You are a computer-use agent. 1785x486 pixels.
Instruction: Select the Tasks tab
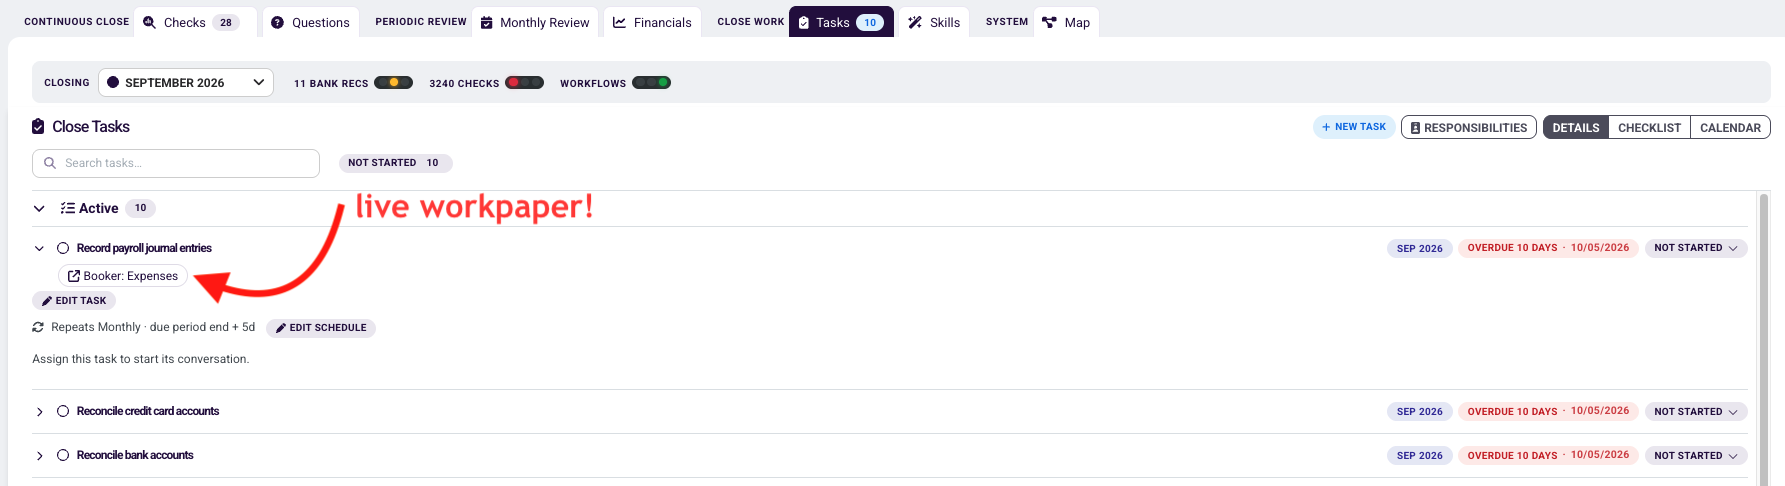click(841, 22)
